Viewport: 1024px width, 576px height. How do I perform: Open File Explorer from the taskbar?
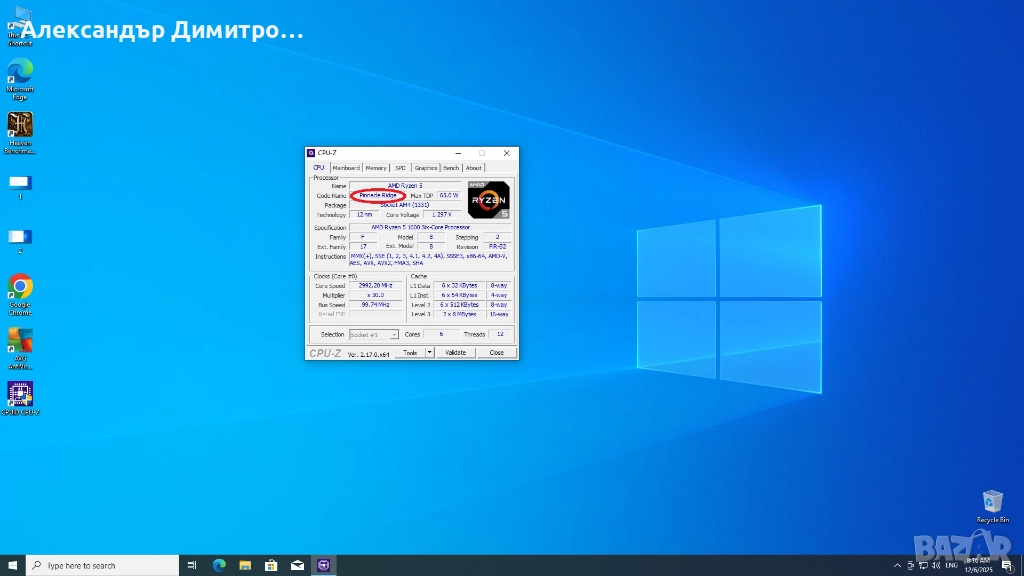244,565
